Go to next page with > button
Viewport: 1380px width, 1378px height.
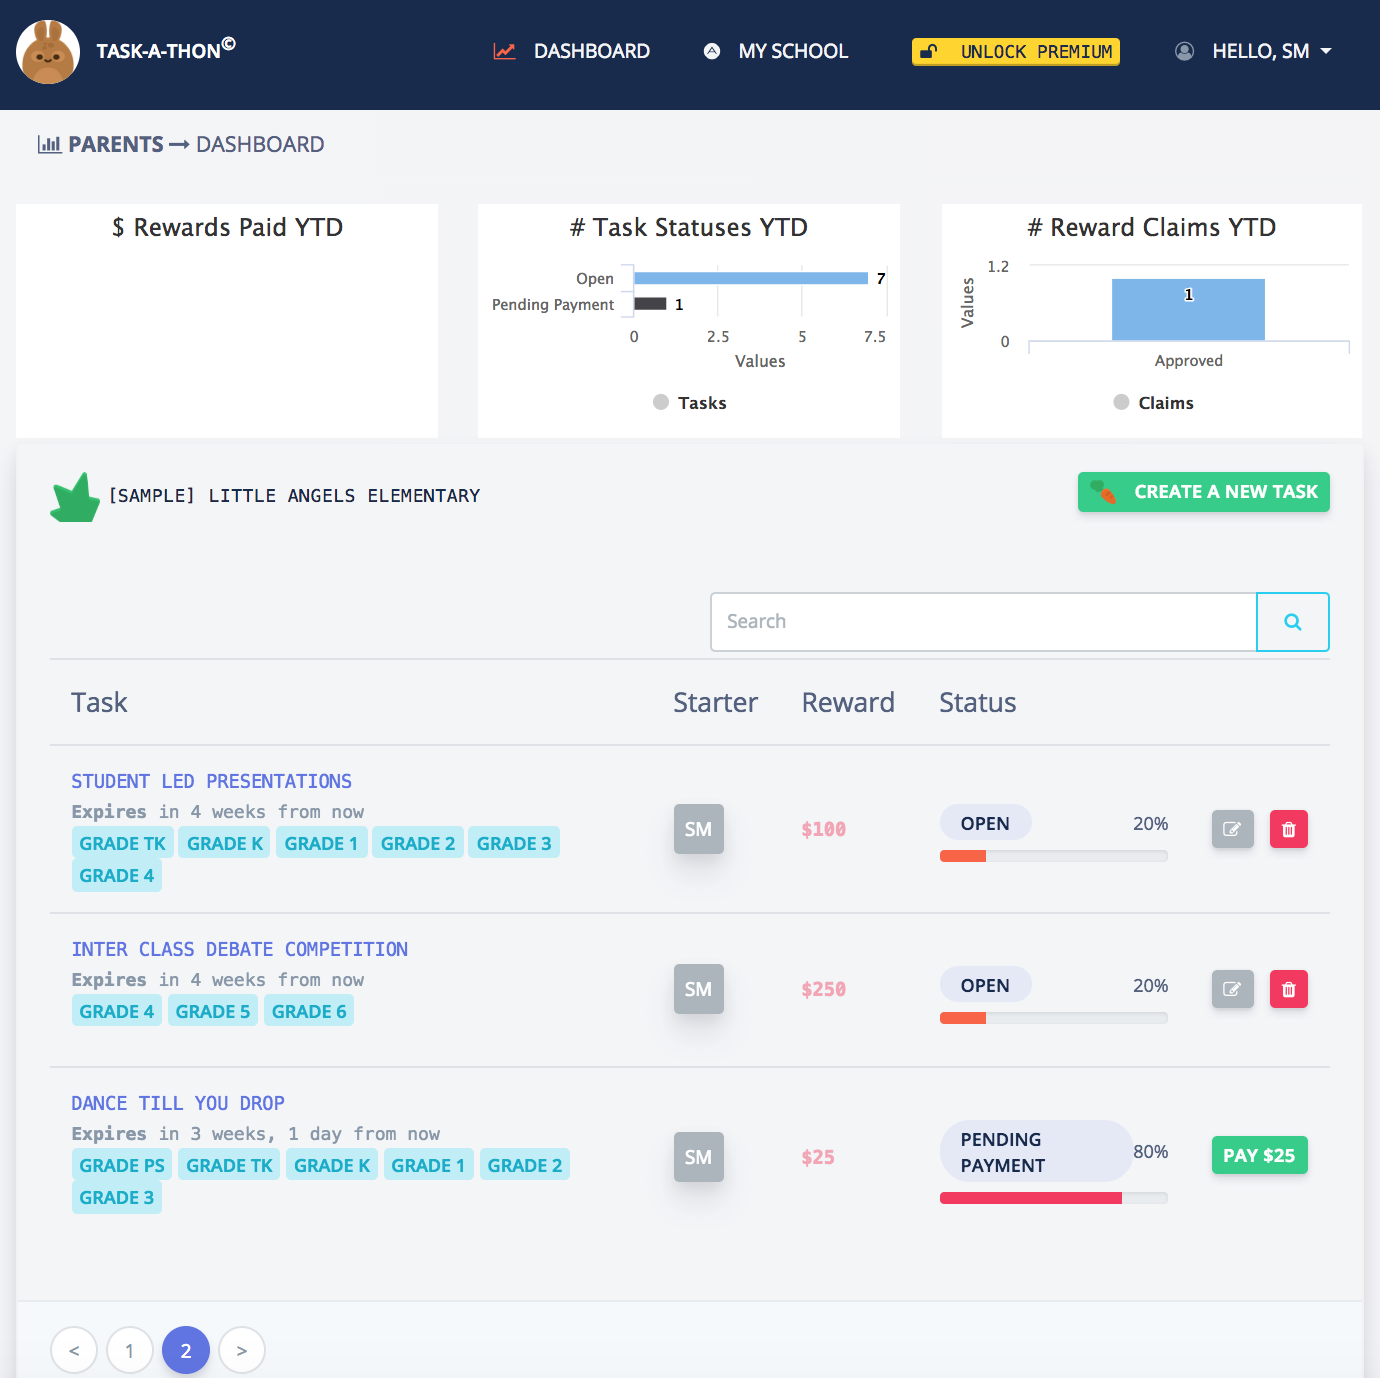click(x=242, y=1351)
